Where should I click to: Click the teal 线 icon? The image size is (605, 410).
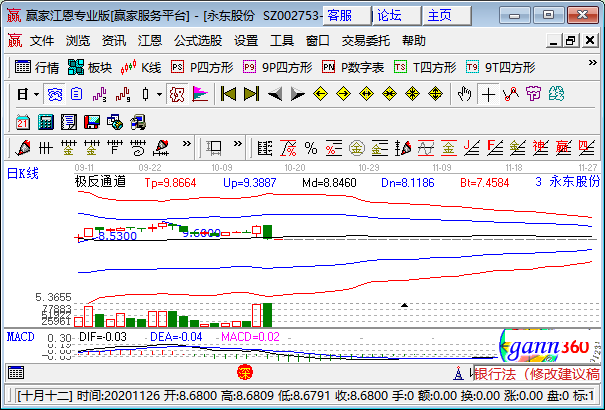tap(556, 94)
